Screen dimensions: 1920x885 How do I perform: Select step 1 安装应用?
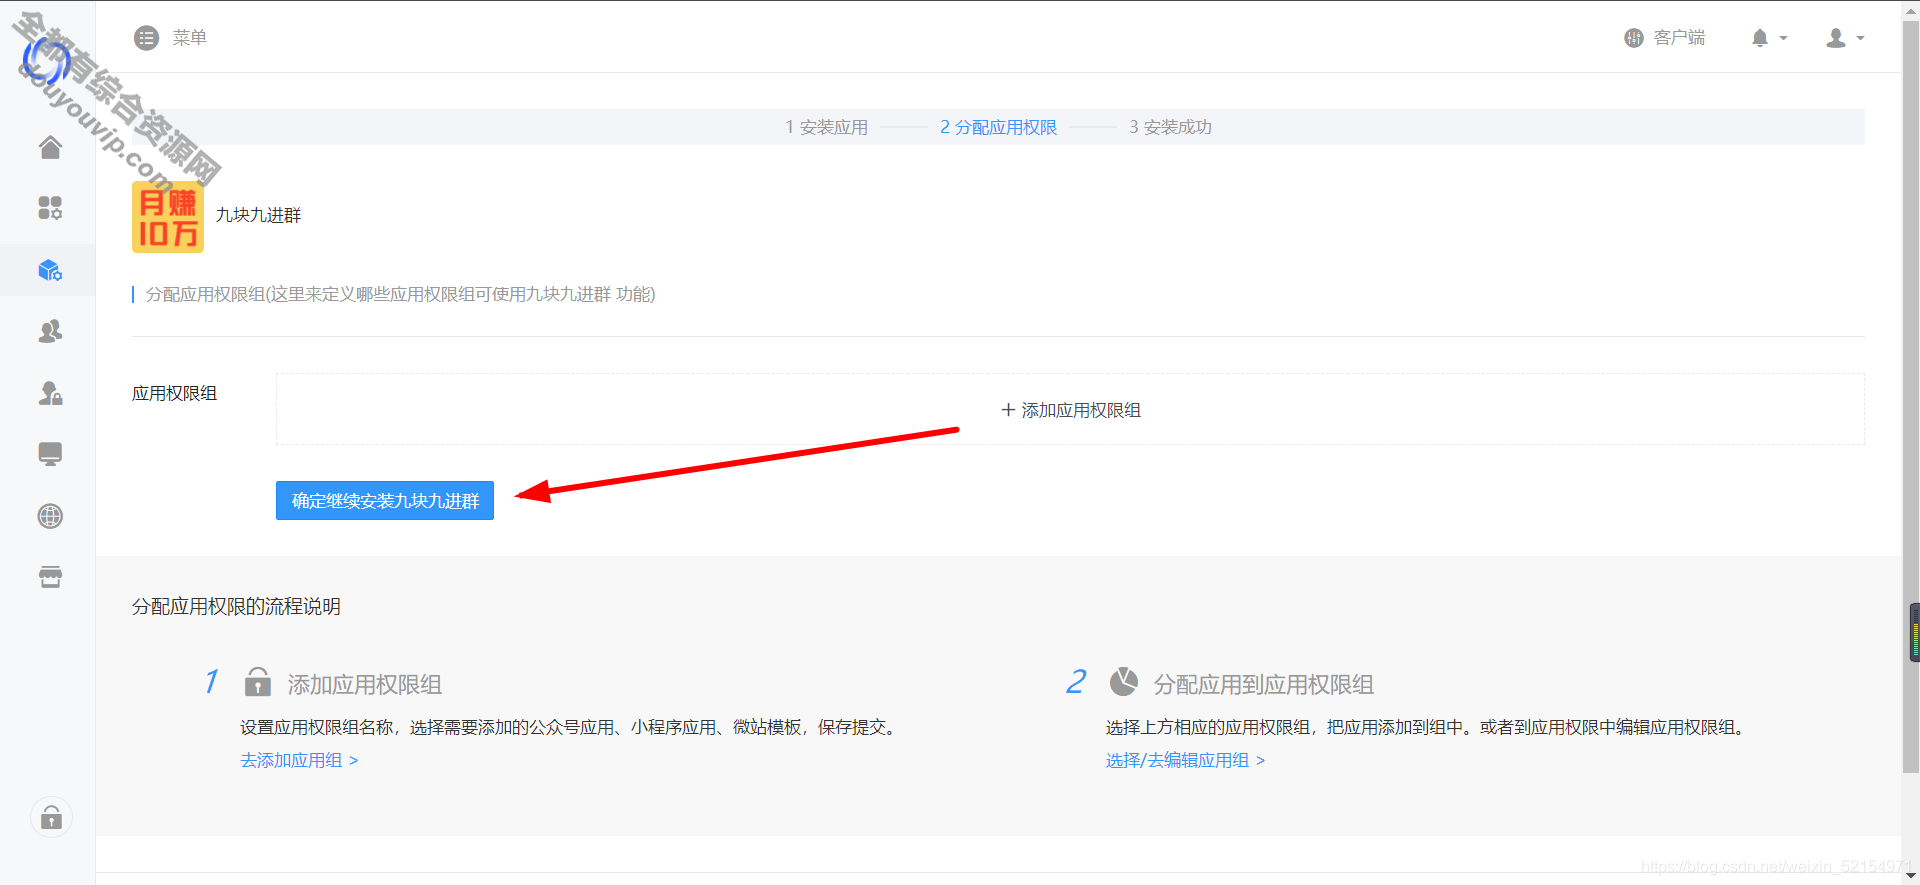tap(827, 127)
